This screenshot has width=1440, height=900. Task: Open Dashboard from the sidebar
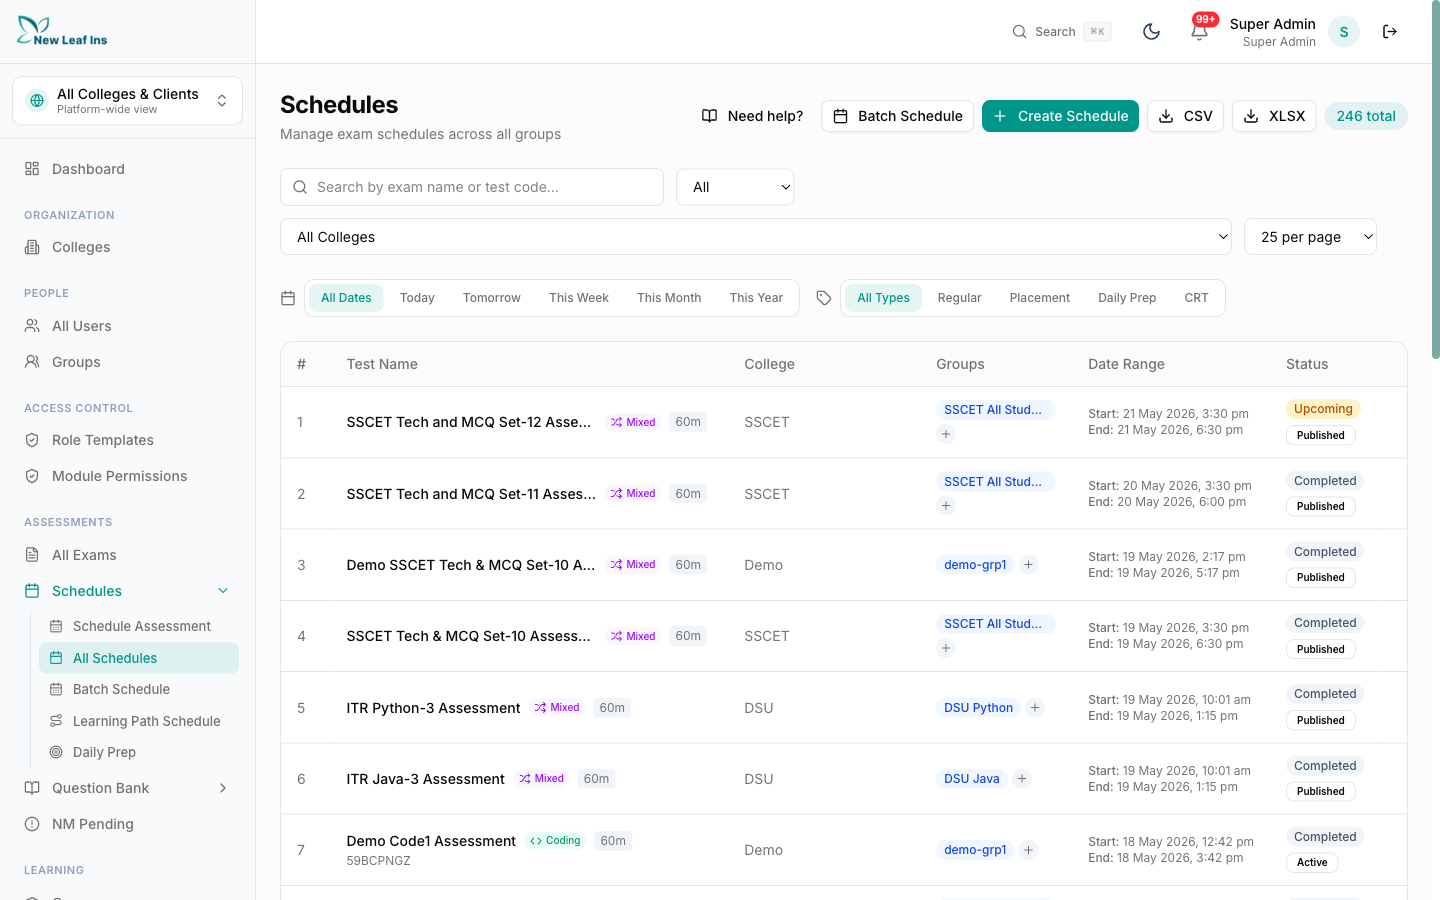127,169
